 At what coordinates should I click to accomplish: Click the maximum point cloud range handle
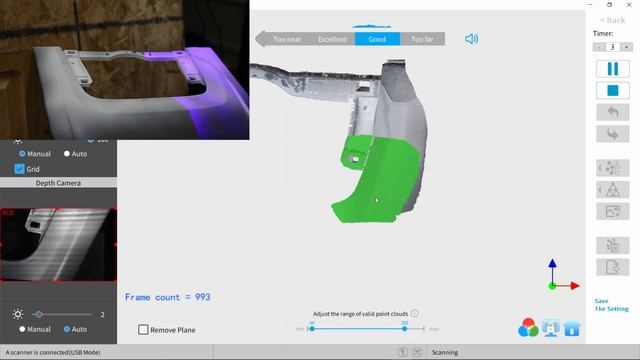[404, 329]
